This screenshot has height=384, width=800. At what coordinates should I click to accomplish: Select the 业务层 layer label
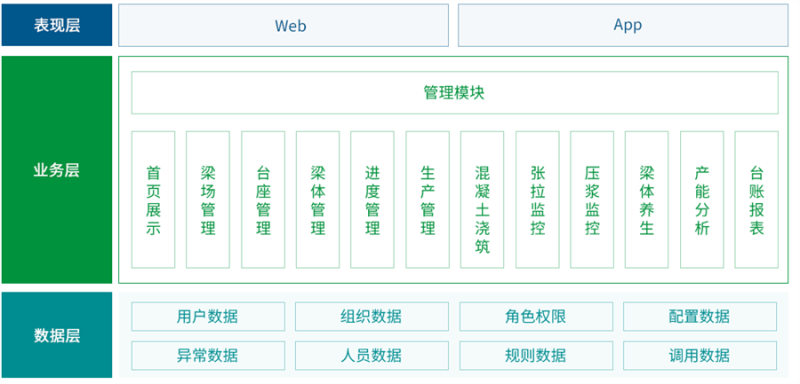click(x=57, y=170)
